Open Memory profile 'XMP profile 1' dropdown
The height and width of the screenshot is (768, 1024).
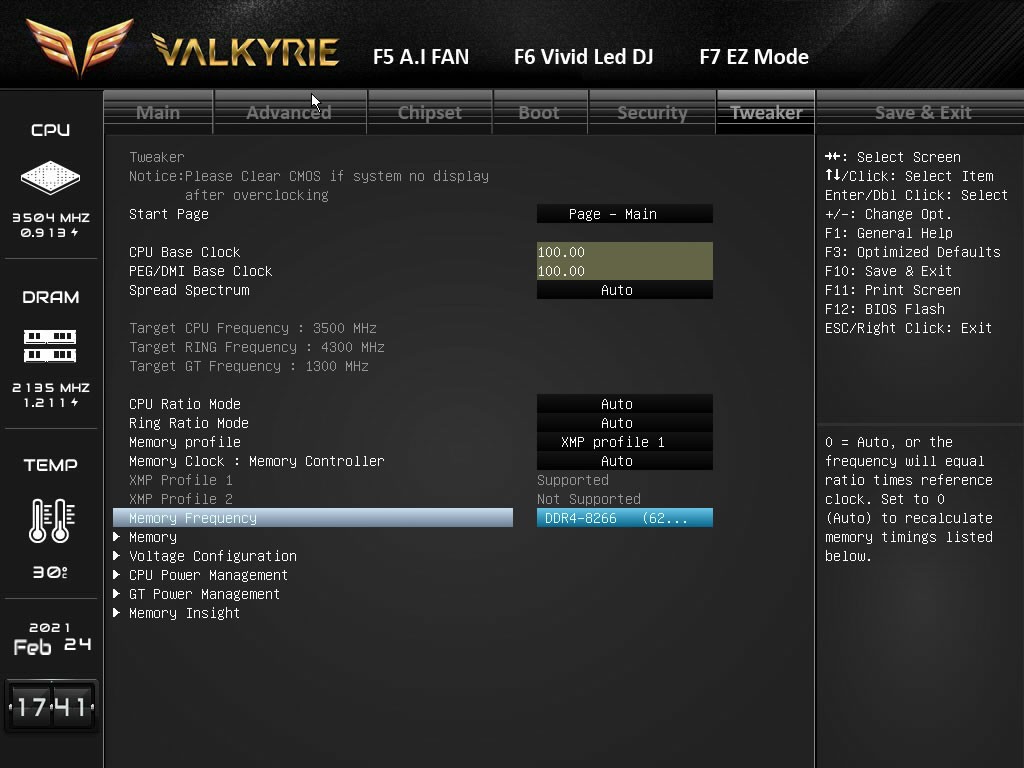624,442
